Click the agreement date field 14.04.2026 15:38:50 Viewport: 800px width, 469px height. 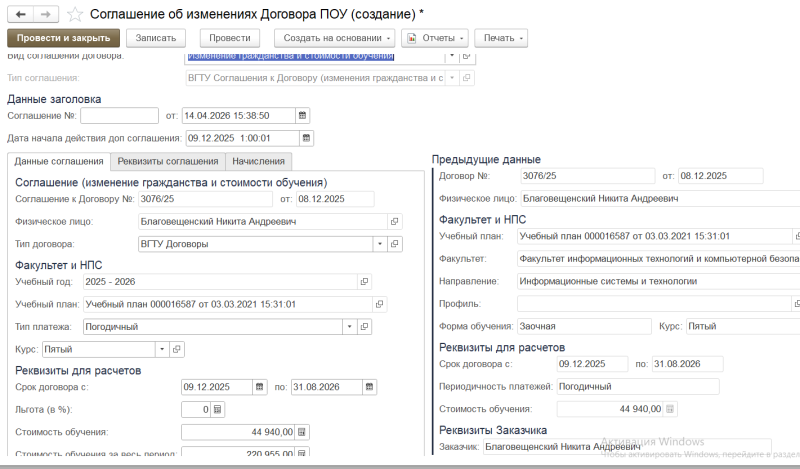click(x=239, y=116)
